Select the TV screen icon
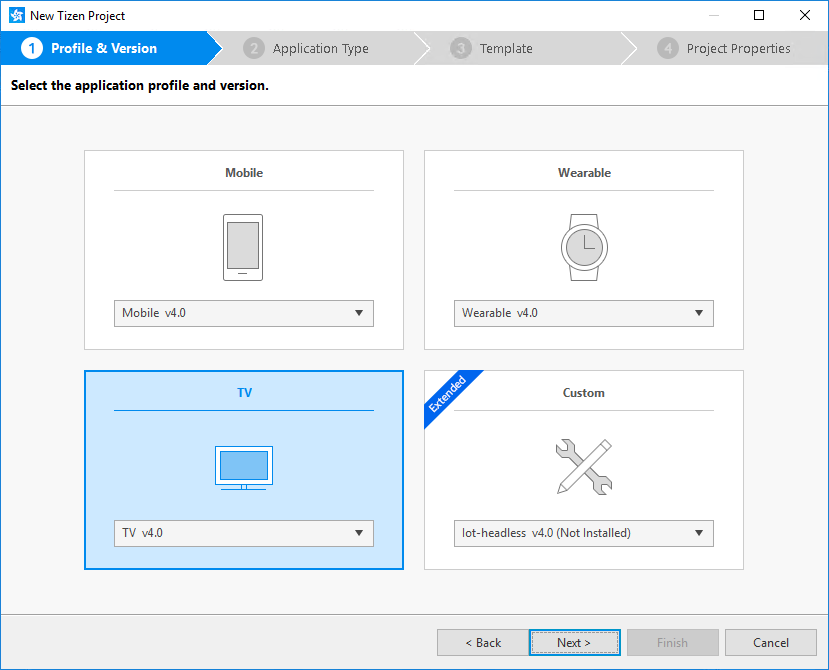This screenshot has width=829, height=670. coord(243,466)
